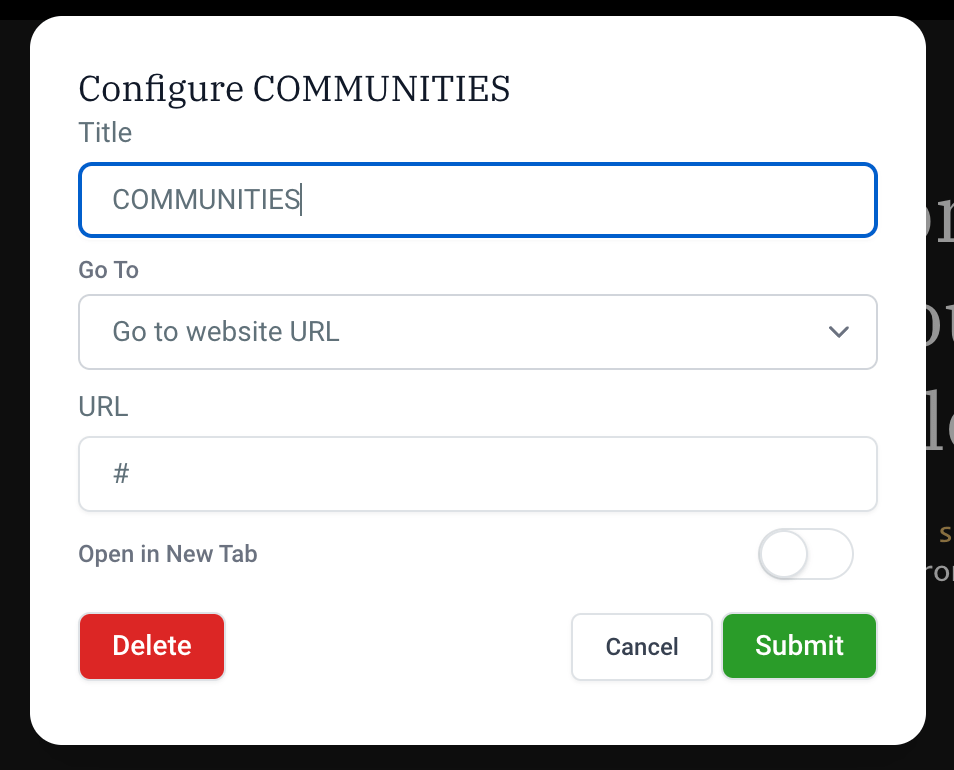Screen dimensions: 954x770
Task: Toggle the Open in New Tab switch
Action: [805, 554]
